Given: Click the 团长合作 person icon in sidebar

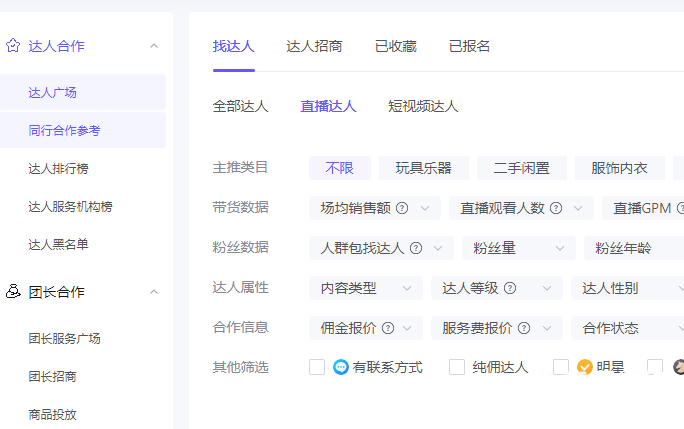Looking at the screenshot, I should point(13,291).
